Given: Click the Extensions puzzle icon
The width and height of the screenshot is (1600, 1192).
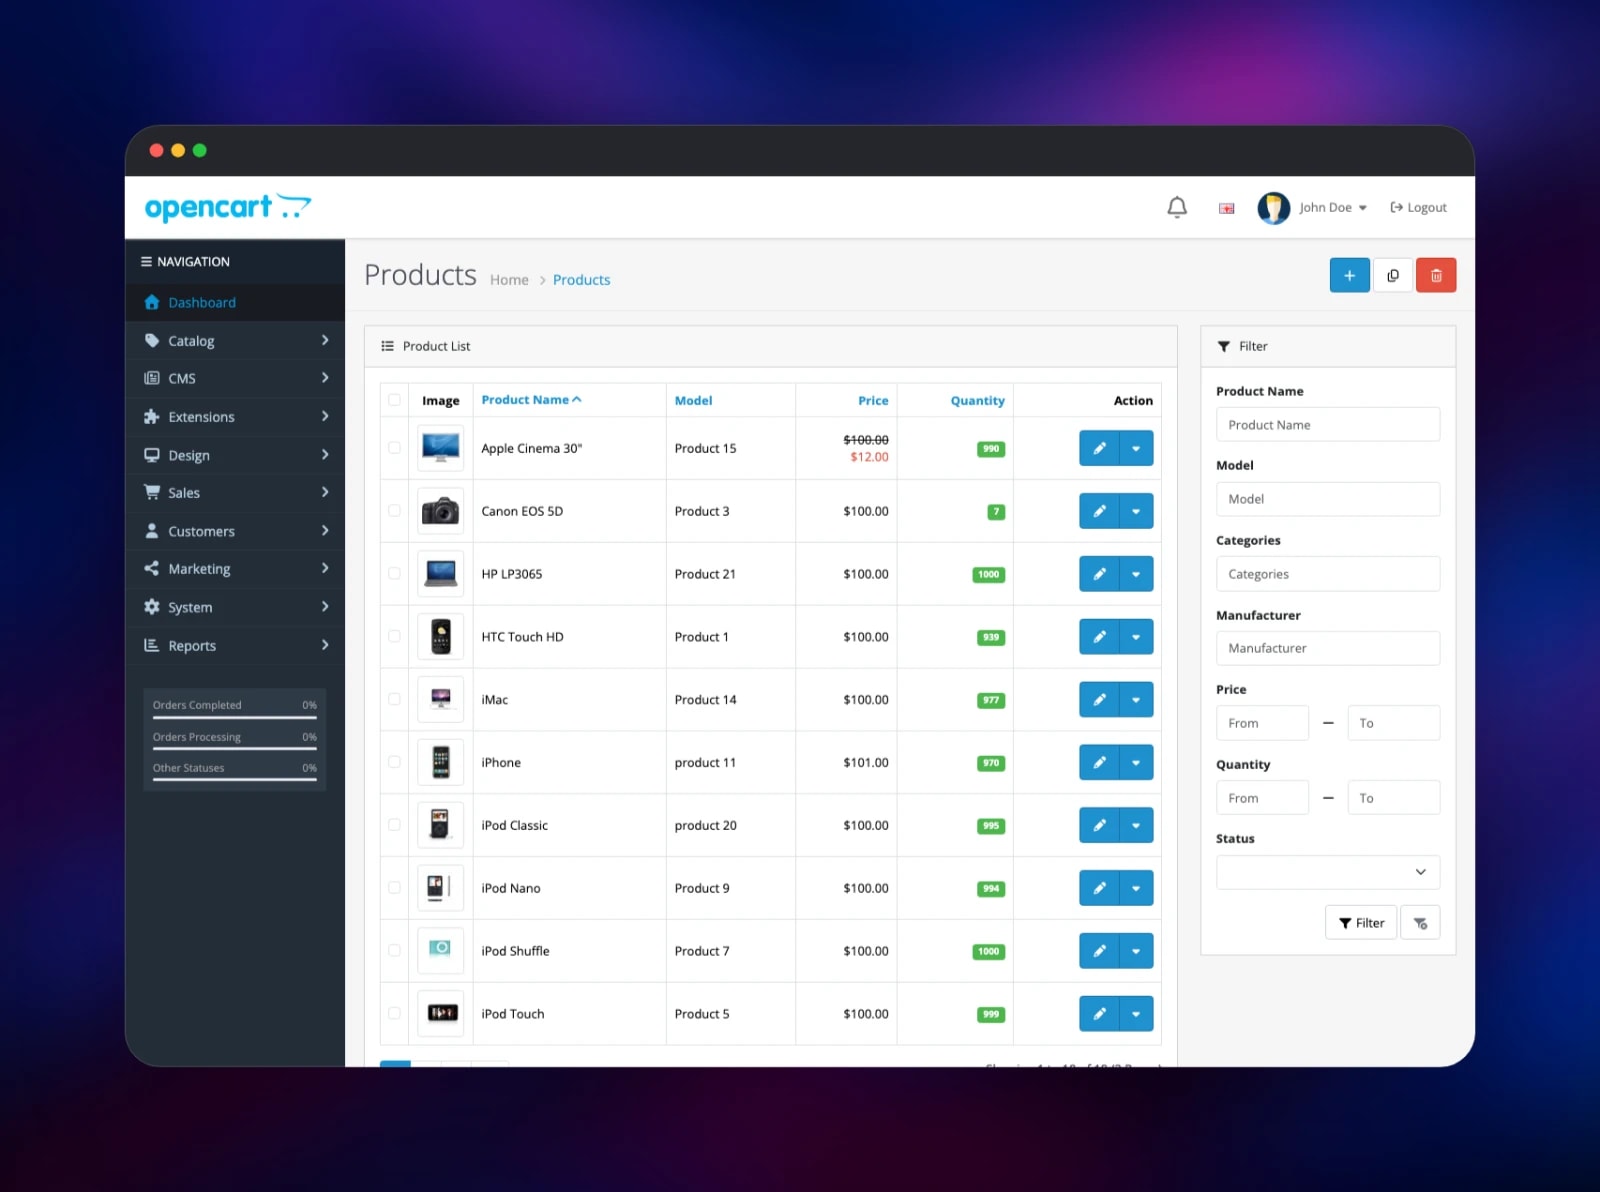Looking at the screenshot, I should click(152, 416).
